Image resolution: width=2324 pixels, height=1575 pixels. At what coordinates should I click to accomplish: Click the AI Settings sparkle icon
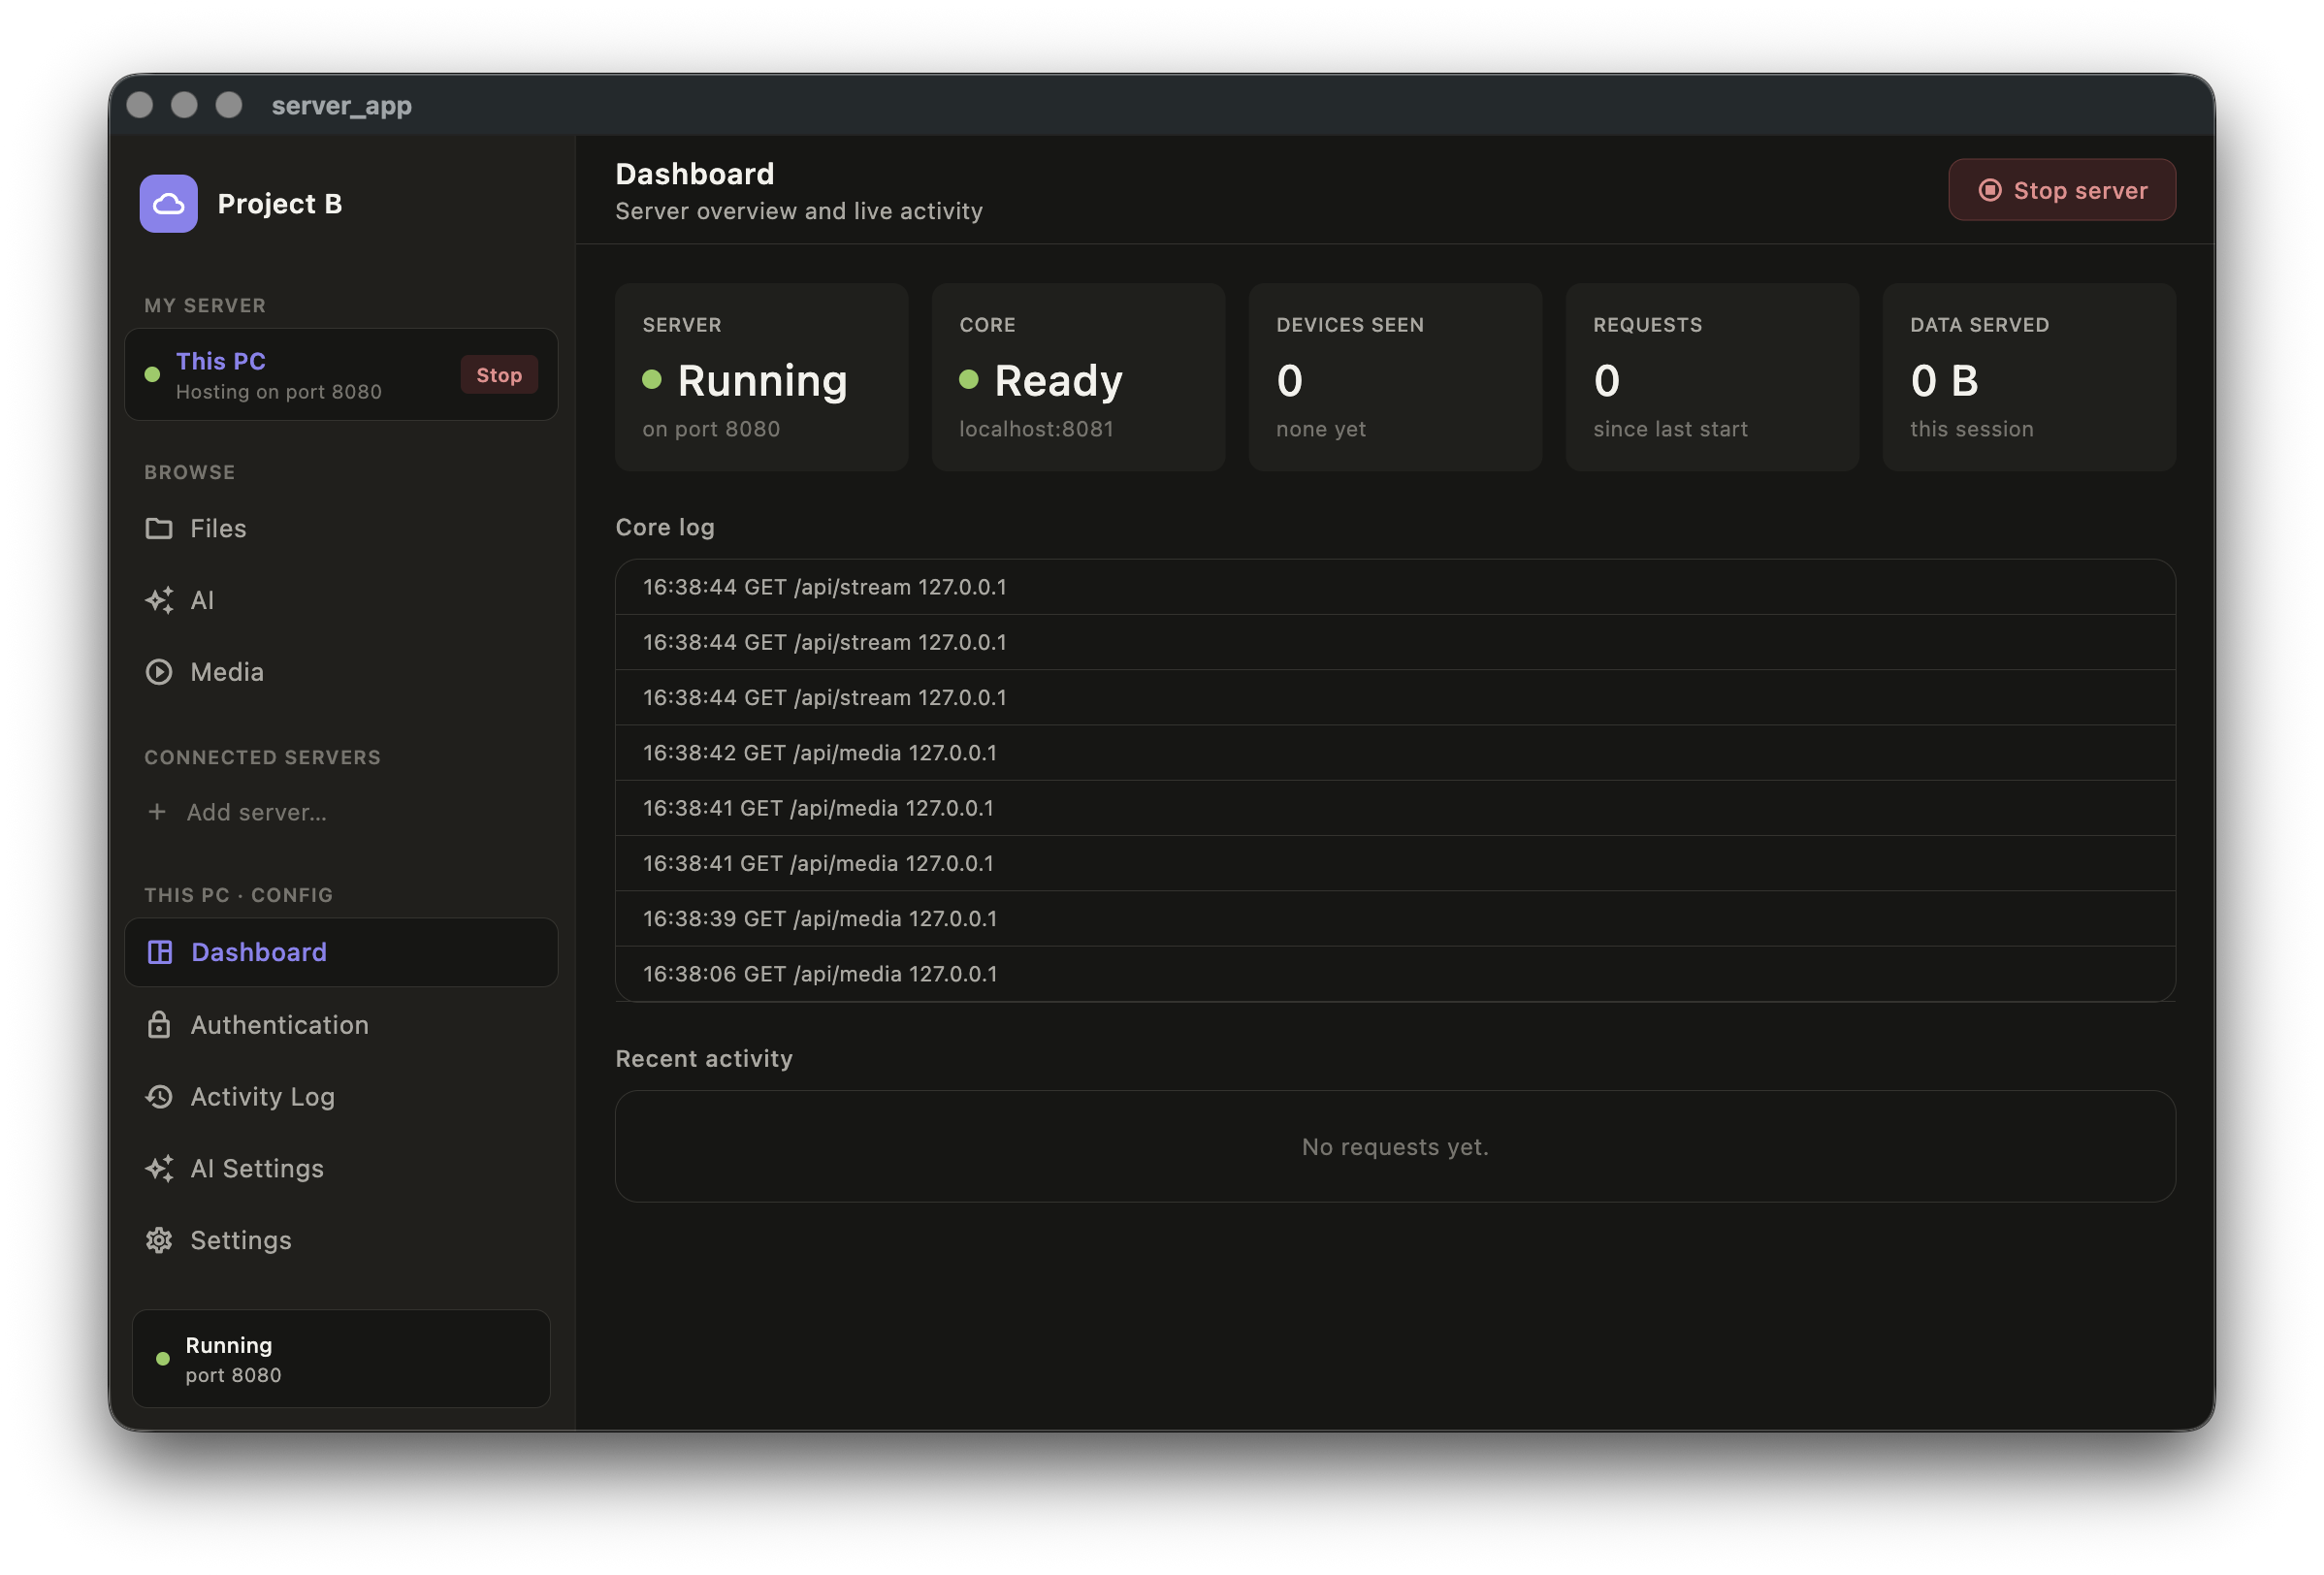[x=159, y=1168]
